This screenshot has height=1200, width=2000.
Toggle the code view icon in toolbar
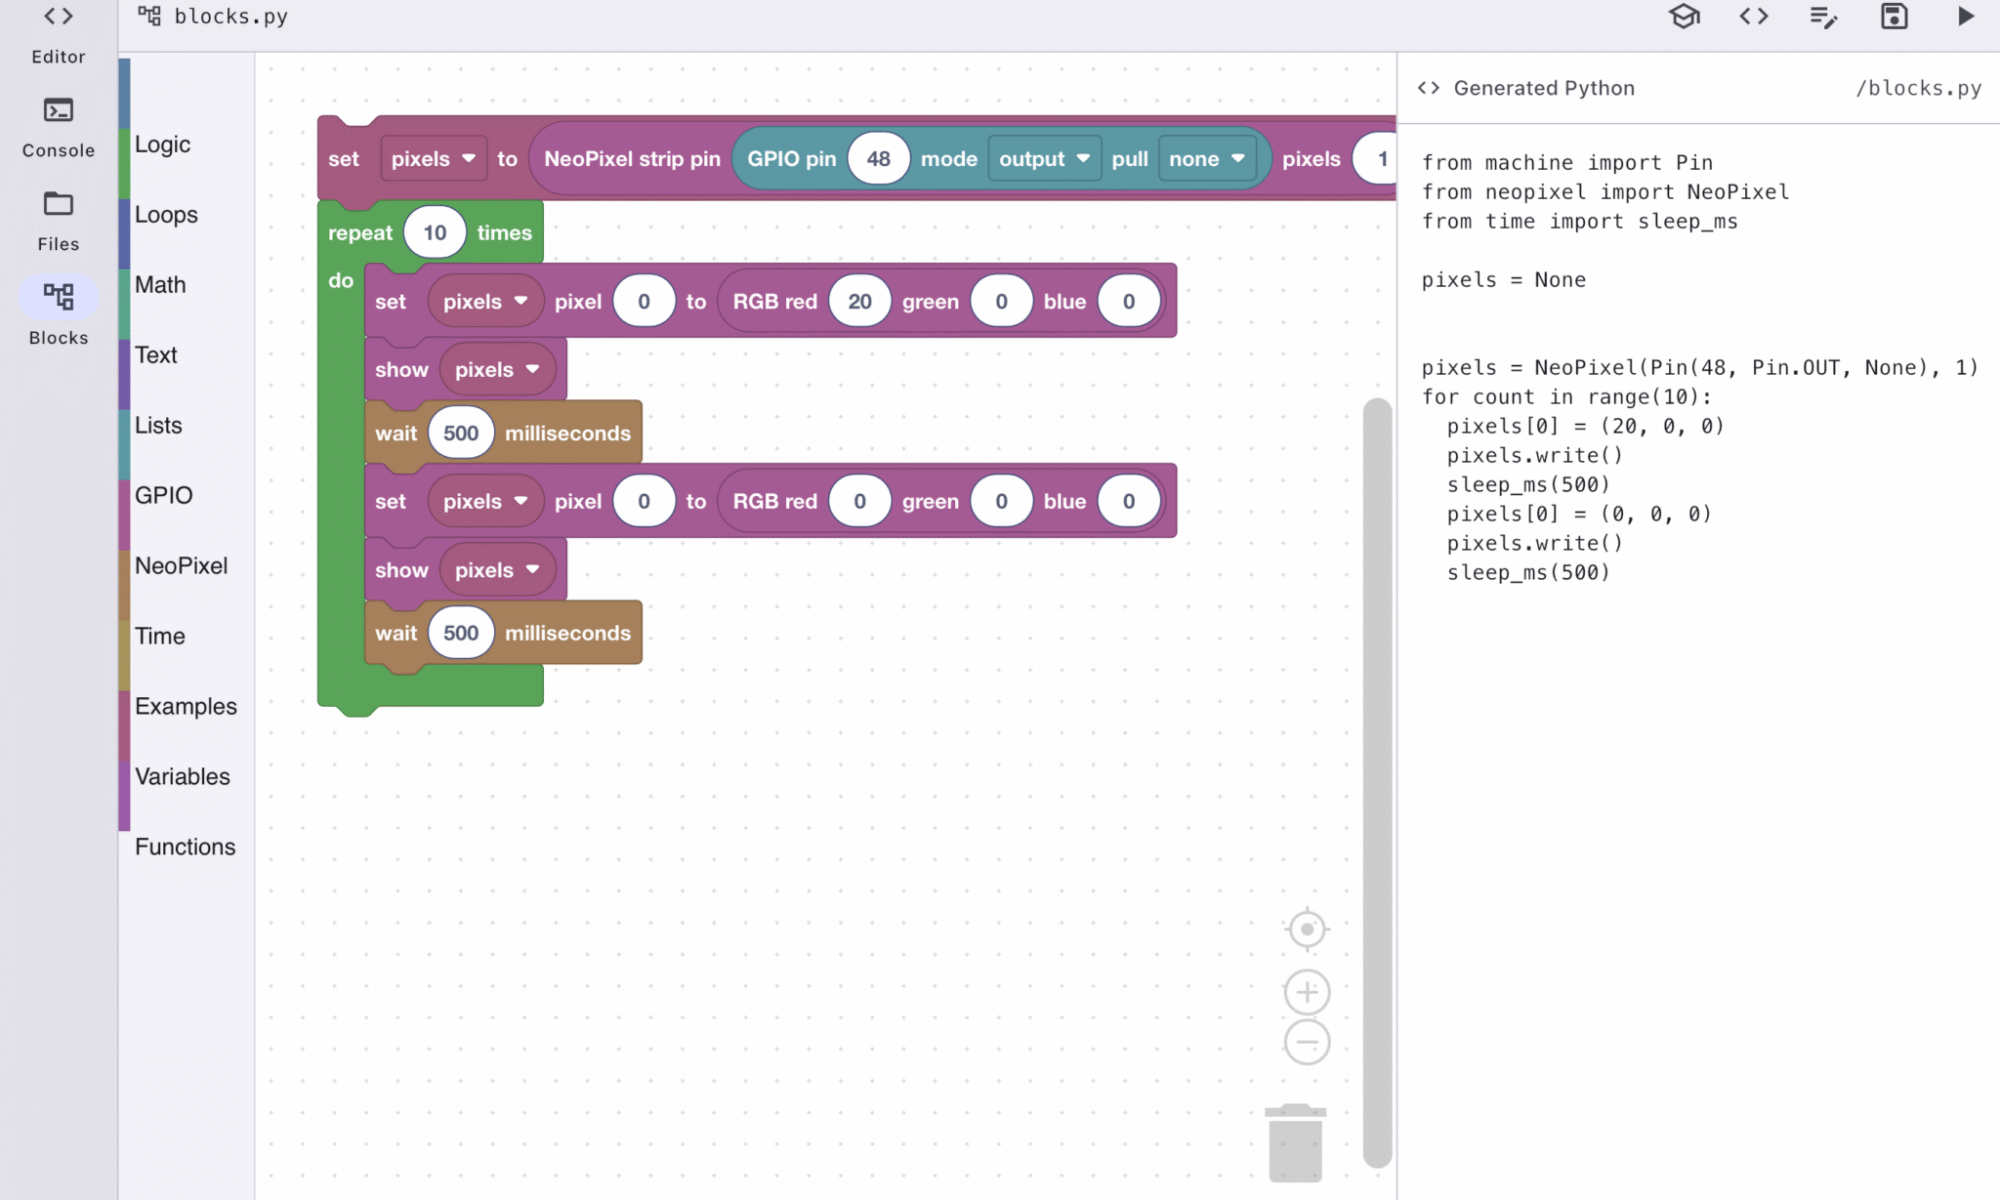(1754, 17)
